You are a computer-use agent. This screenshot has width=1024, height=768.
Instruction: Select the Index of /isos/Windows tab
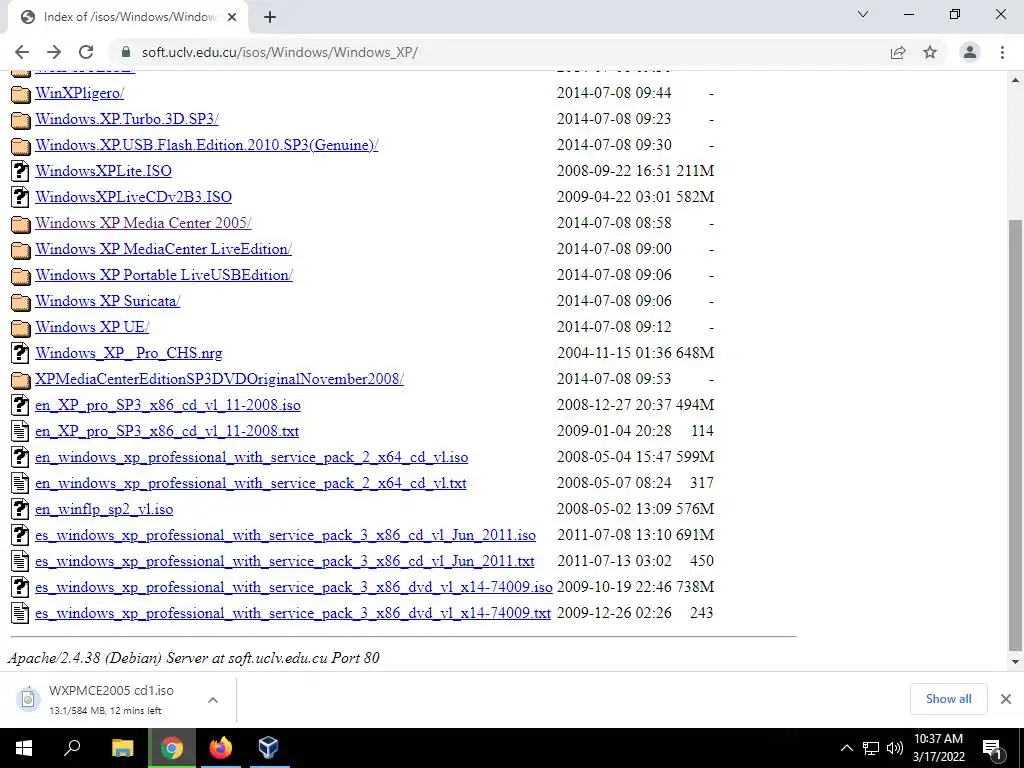[129, 18]
